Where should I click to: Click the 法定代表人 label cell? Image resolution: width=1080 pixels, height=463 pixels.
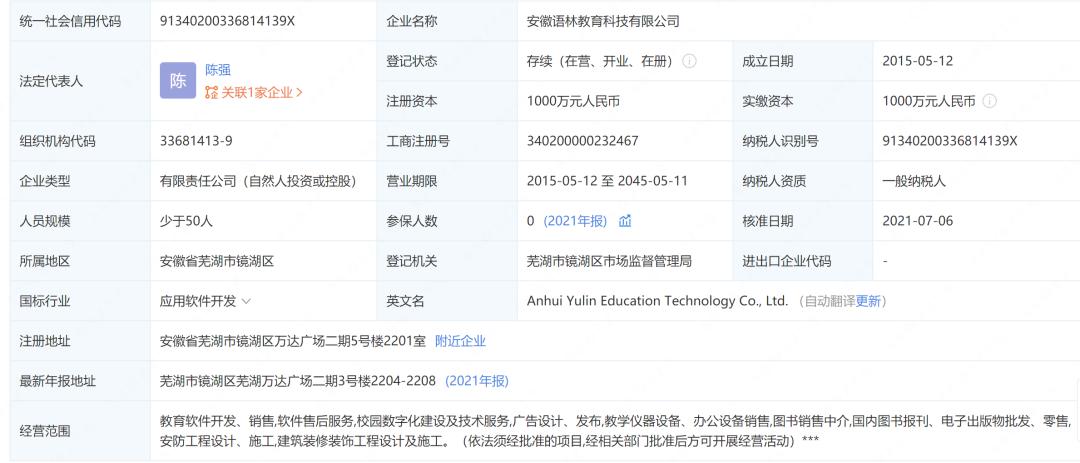[80, 81]
